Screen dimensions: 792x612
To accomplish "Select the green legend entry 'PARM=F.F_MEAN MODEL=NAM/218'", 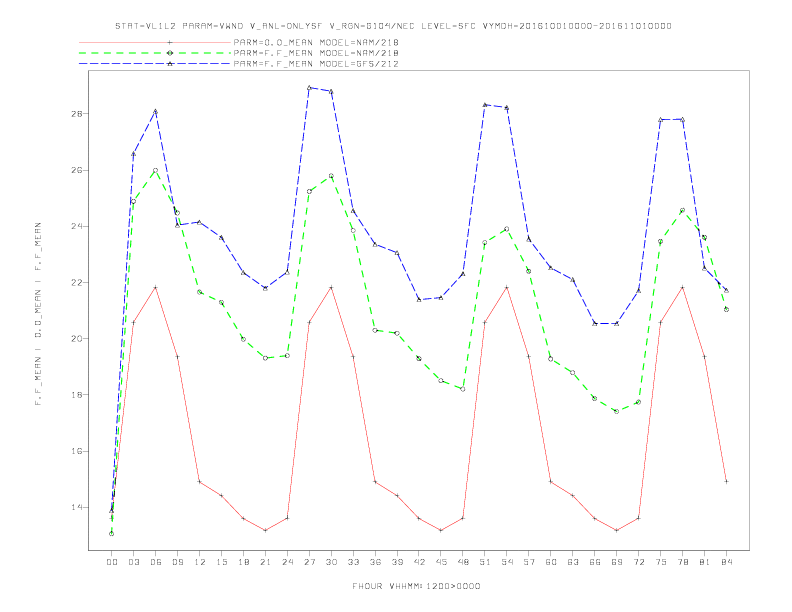I will pos(316,53).
